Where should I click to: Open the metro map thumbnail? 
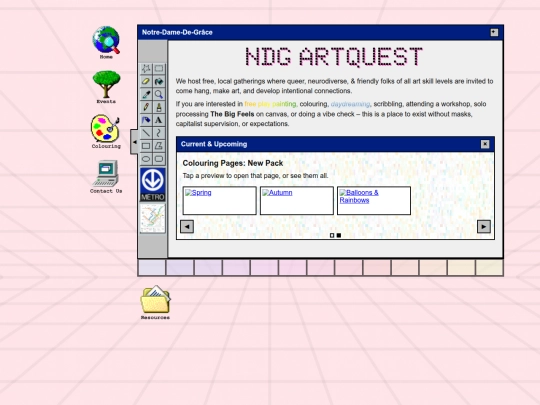coord(153,218)
